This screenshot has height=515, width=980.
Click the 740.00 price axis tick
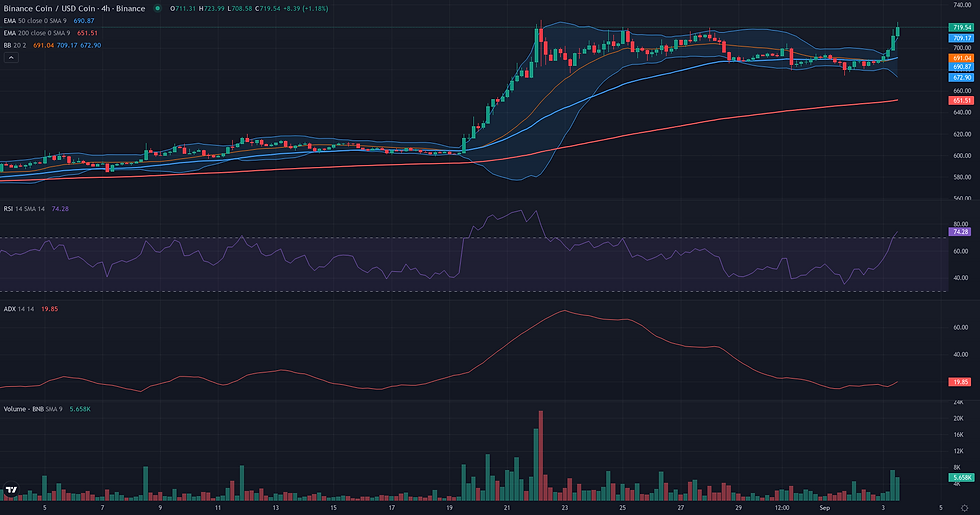(x=962, y=5)
